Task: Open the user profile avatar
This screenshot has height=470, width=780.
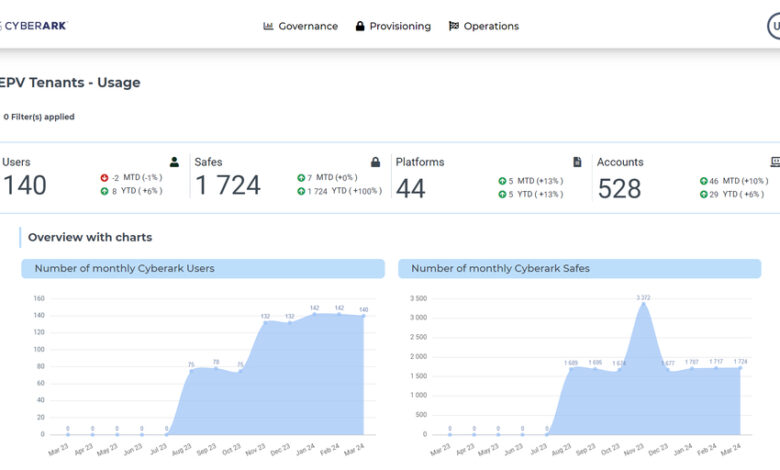Action: [x=774, y=26]
